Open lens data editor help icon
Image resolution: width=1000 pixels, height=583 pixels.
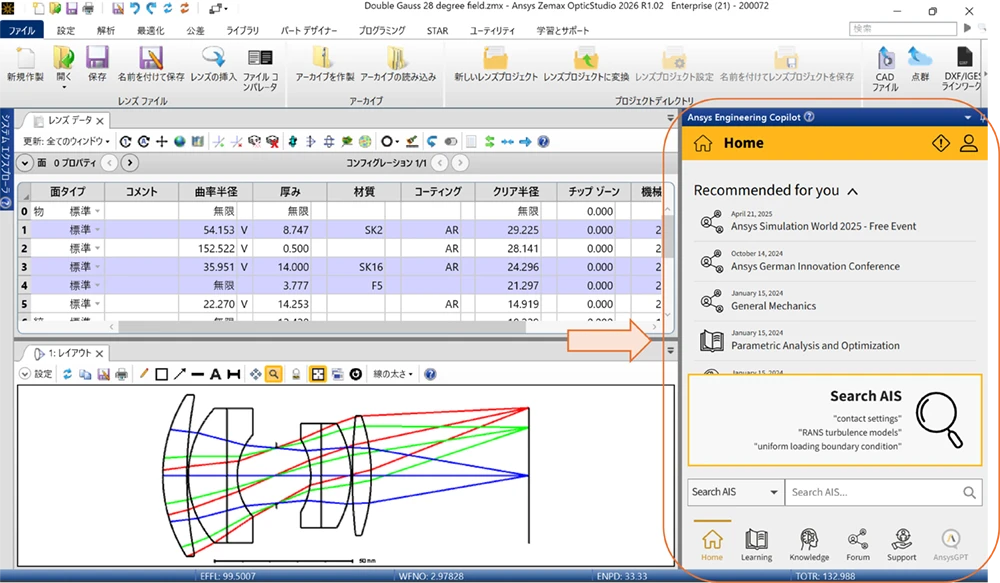click(543, 142)
